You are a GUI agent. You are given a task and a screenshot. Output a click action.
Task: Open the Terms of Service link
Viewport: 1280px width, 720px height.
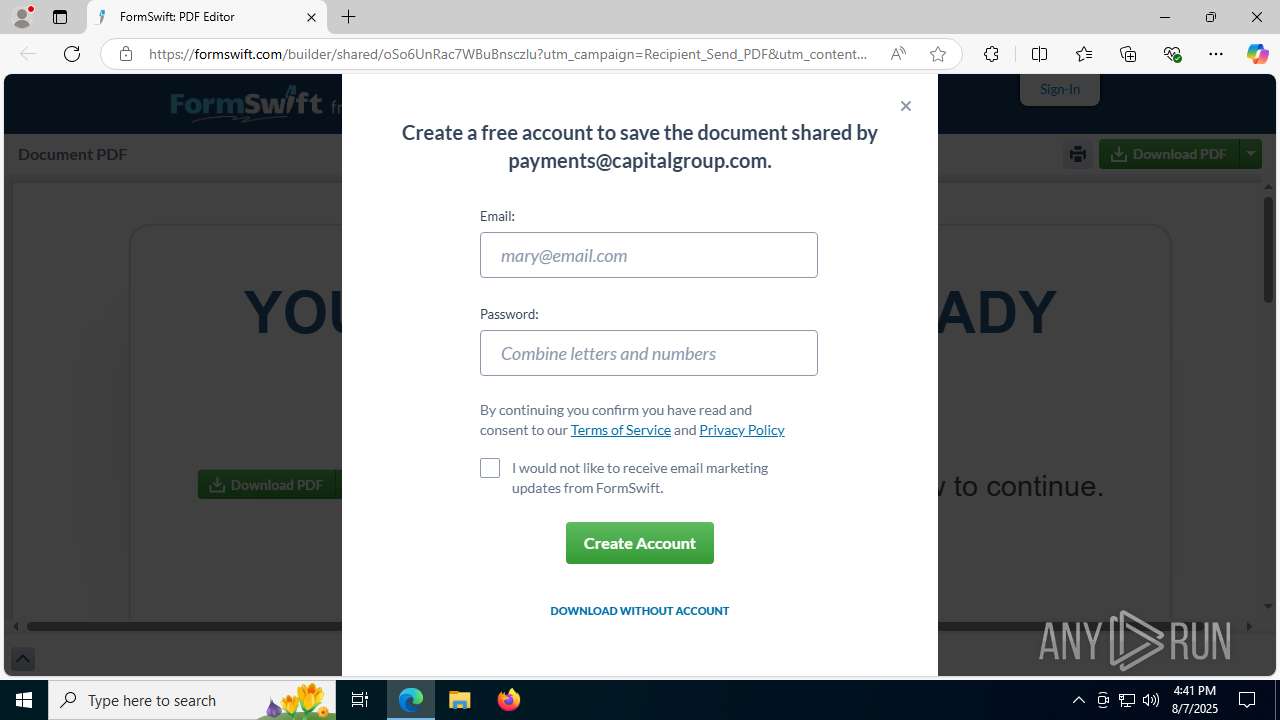point(621,430)
